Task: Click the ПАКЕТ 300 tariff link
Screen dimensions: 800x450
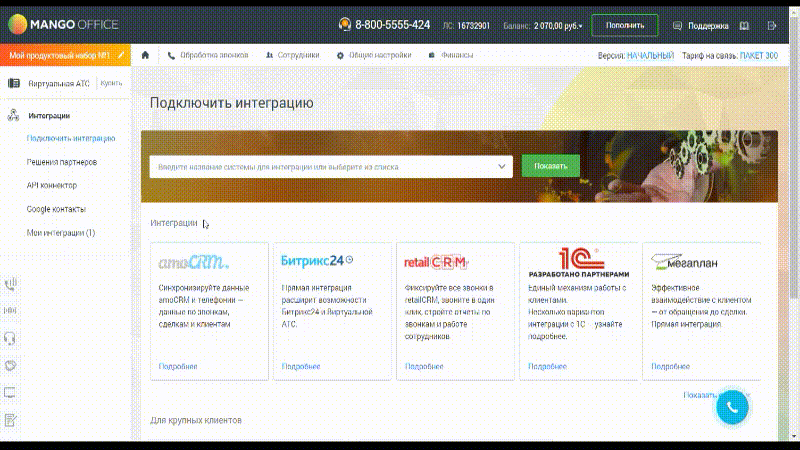Action: pos(759,55)
